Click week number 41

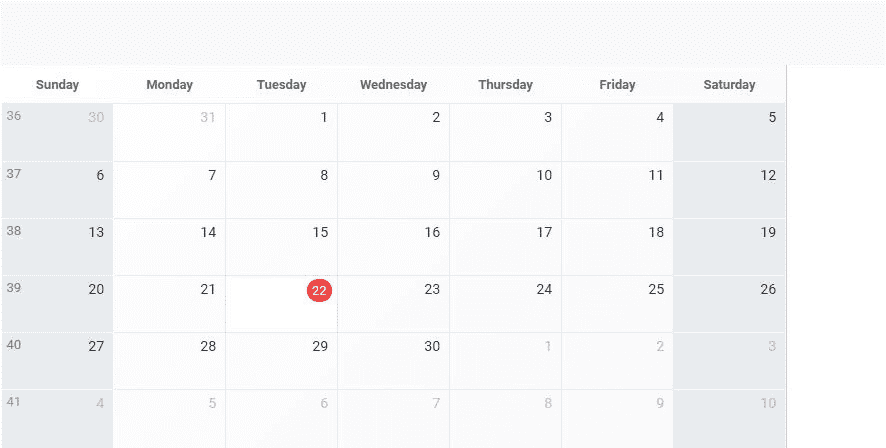[13, 402]
